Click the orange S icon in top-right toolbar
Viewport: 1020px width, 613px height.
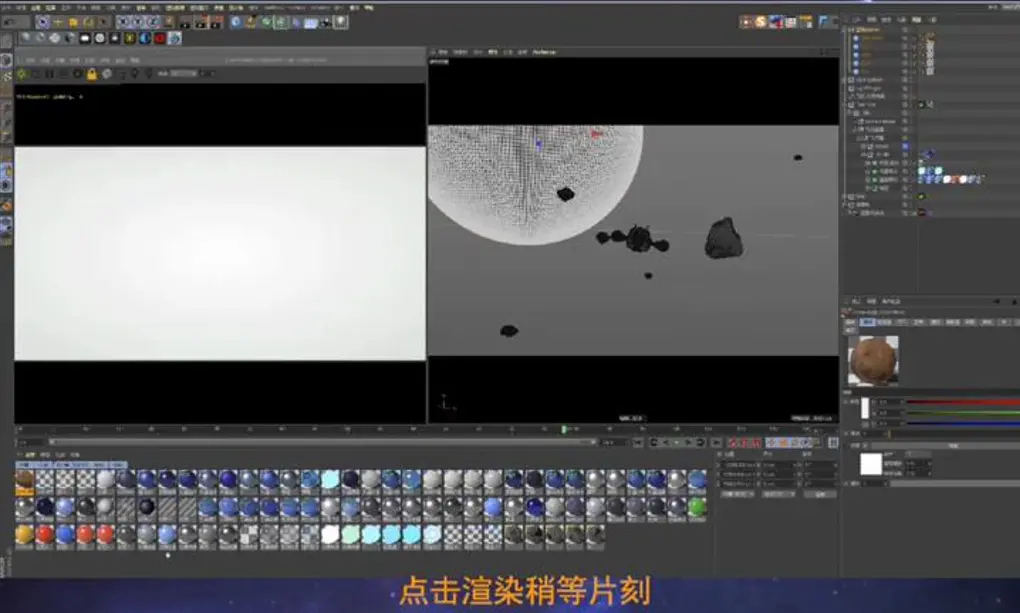(x=760, y=22)
